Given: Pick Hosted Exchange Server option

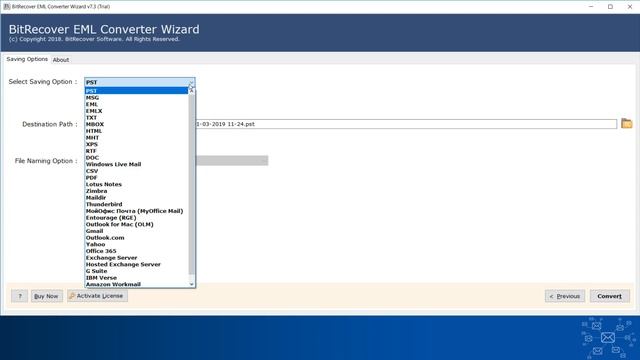Looking at the screenshot, I should pos(136,264).
